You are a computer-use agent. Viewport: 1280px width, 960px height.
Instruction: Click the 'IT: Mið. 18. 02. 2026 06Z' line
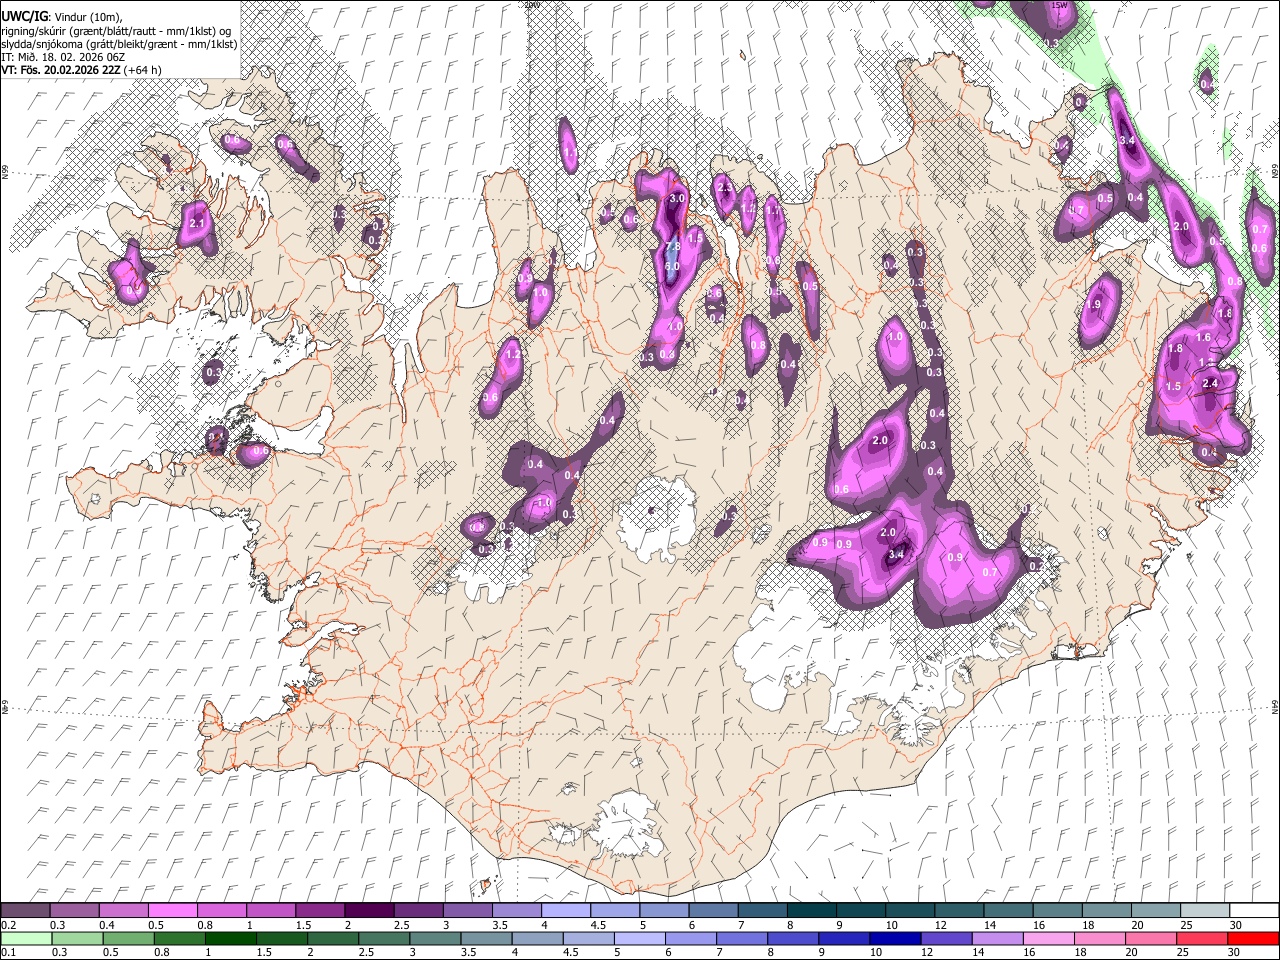(x=63, y=57)
